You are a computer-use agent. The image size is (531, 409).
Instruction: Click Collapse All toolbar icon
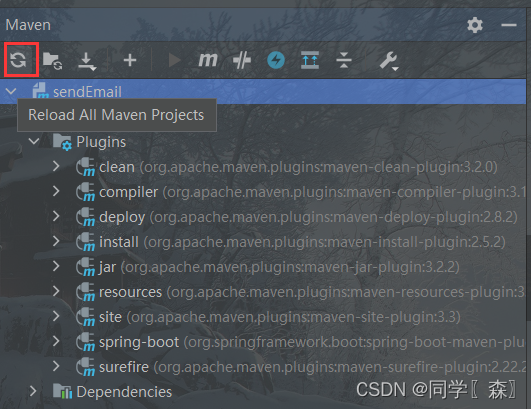click(344, 61)
